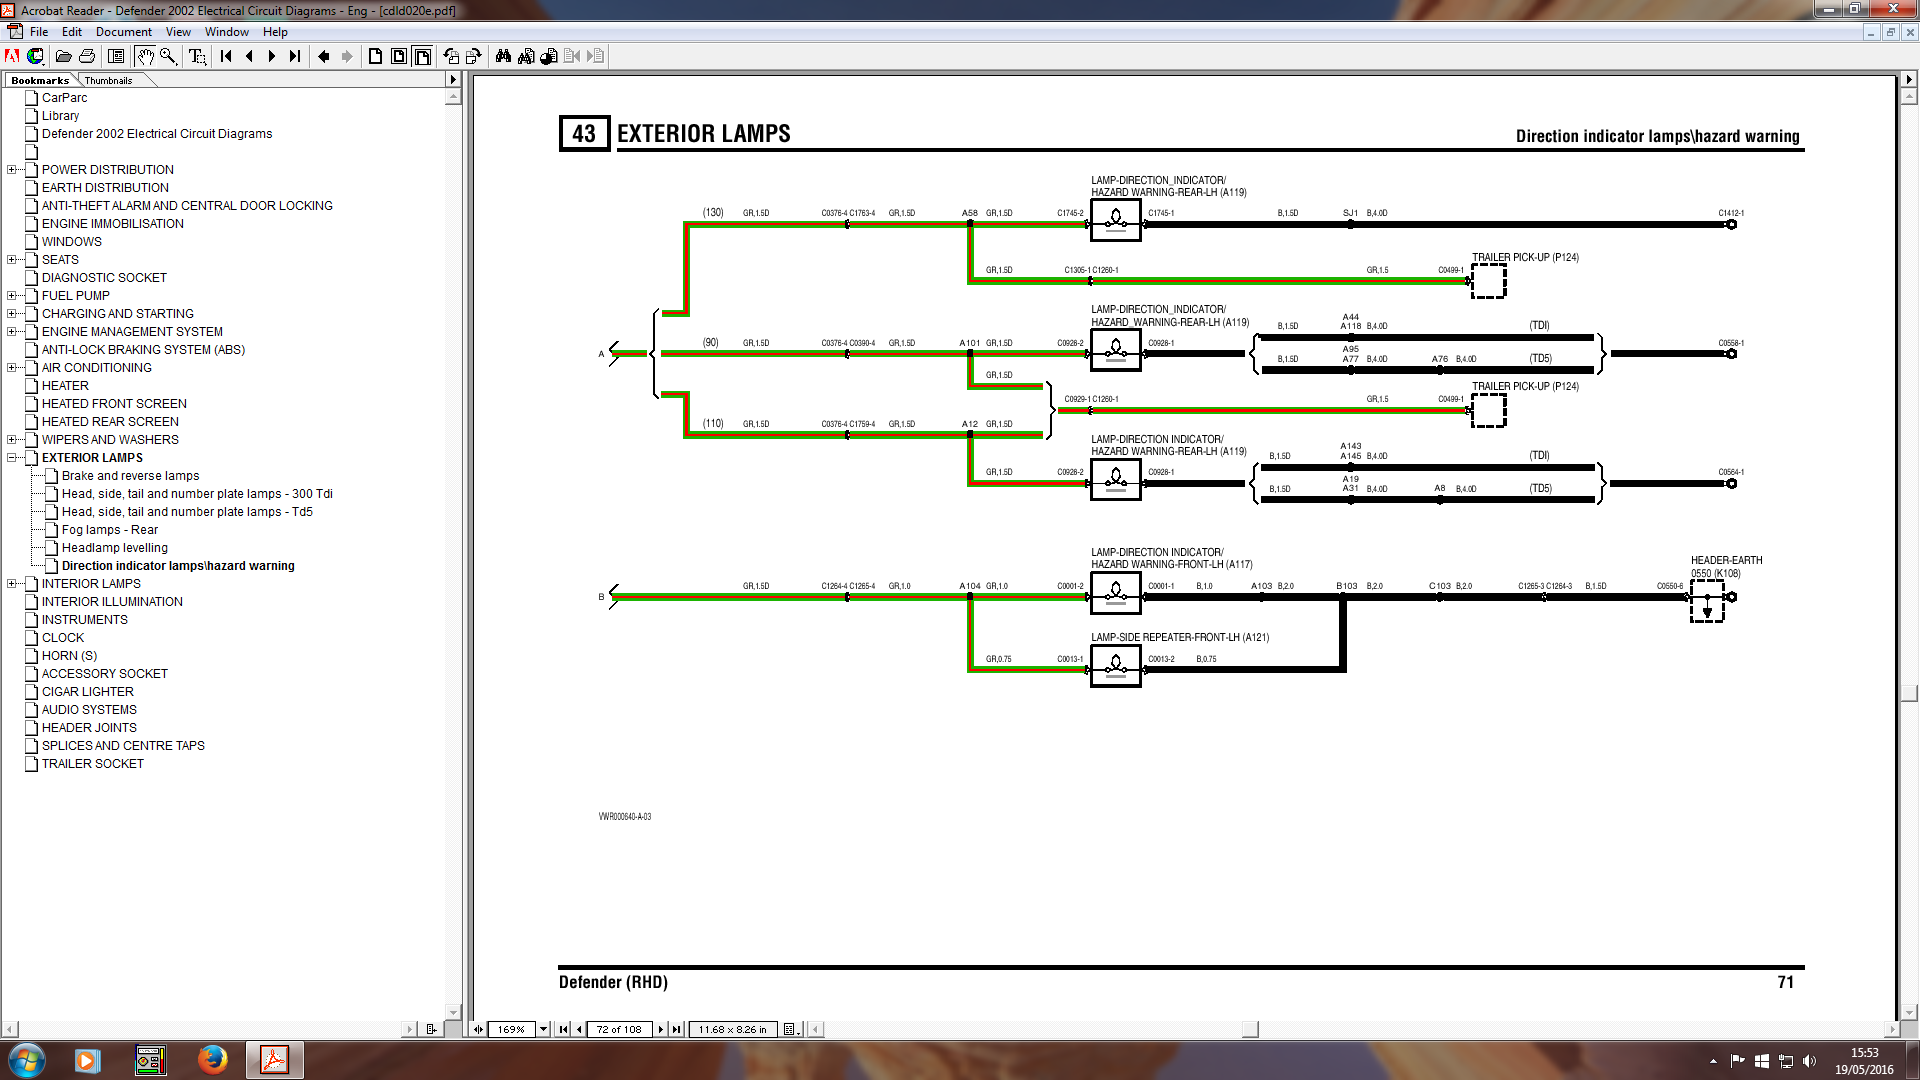
Task: Open the View menu
Action: [x=178, y=32]
